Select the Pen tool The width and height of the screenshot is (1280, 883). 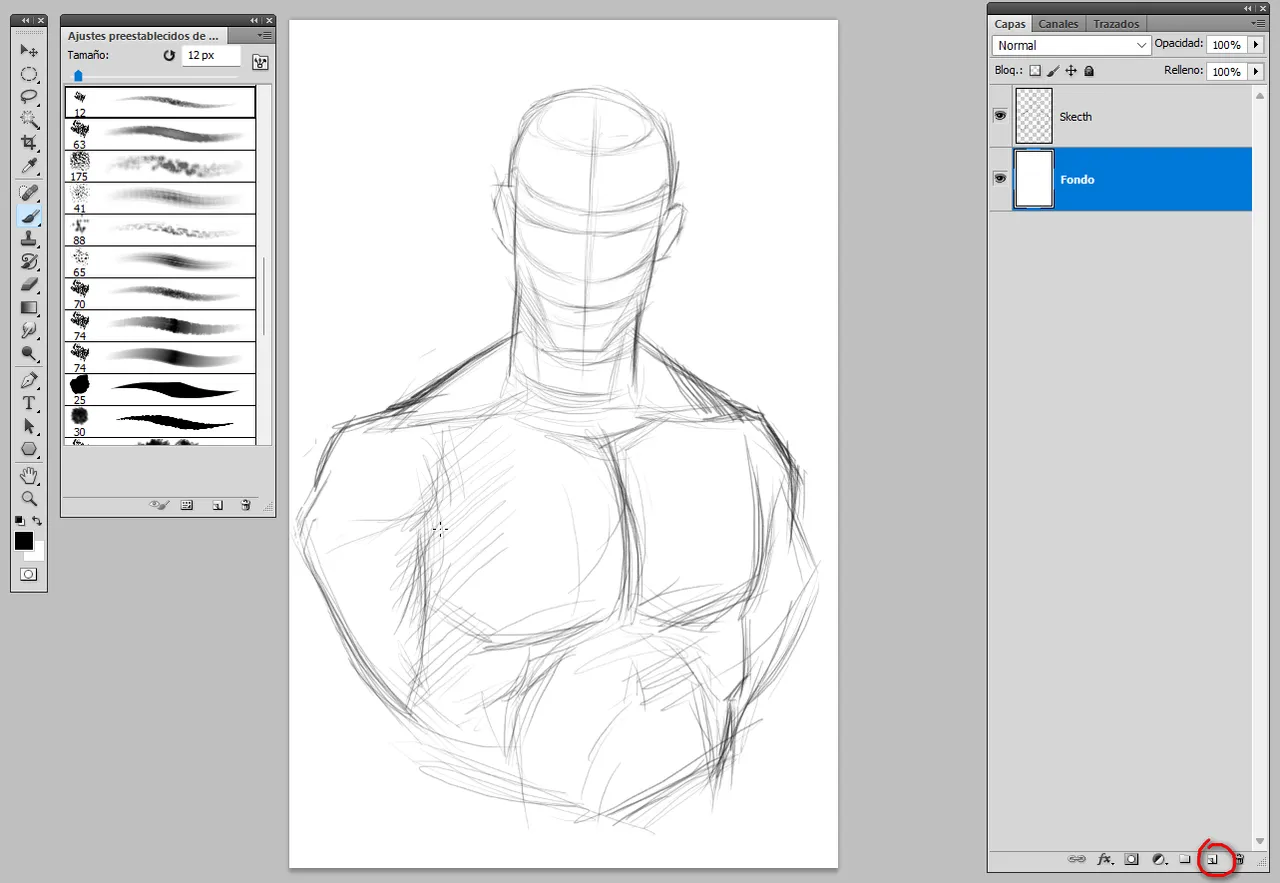(29, 381)
